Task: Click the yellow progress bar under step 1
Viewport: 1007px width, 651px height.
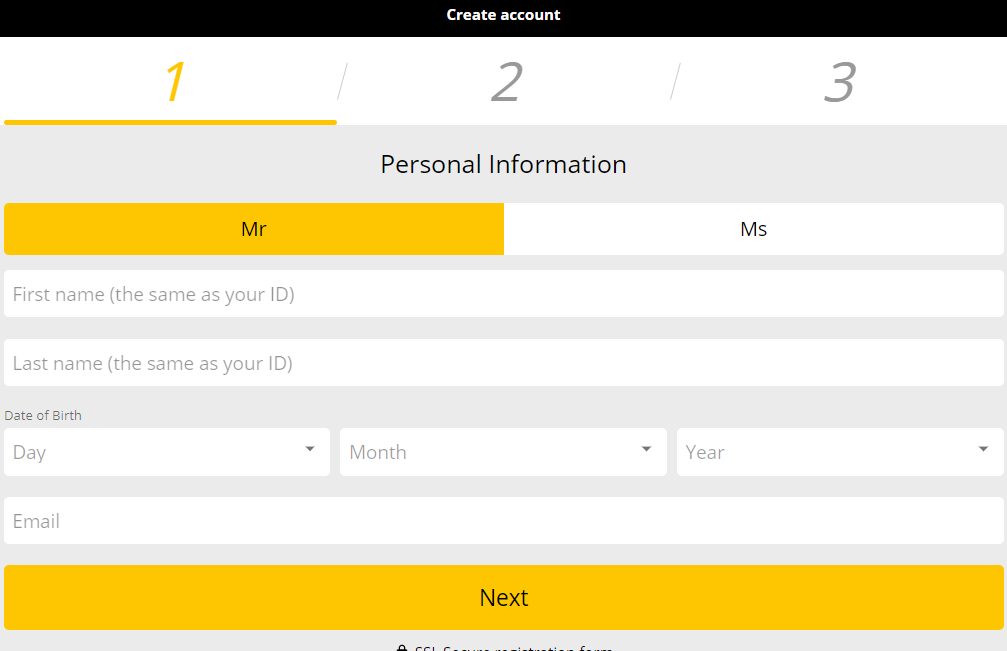Action: click(x=170, y=122)
